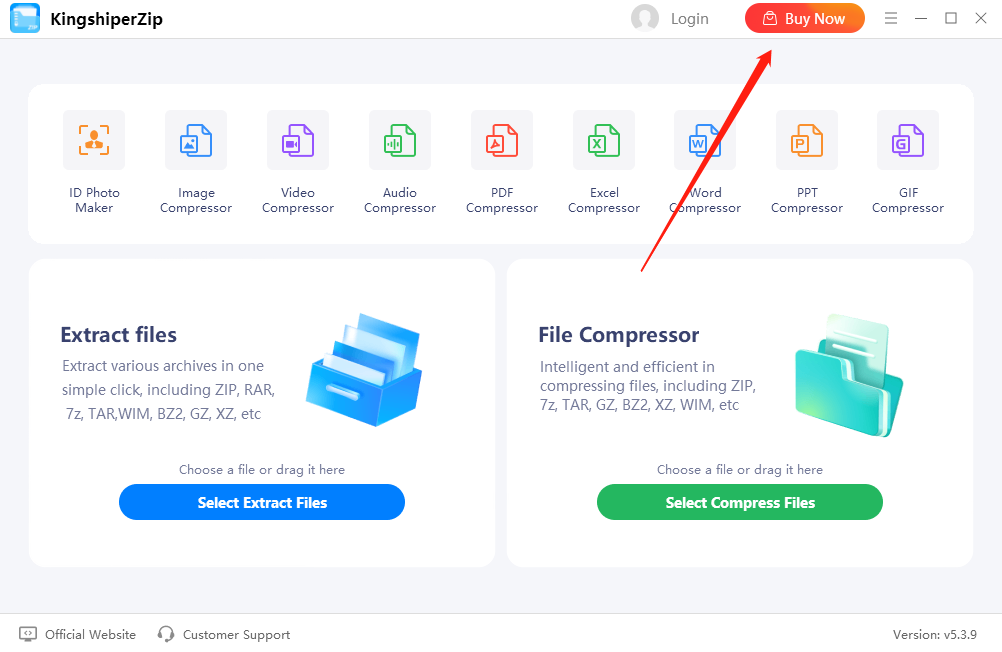Screen dimensions: 1002x652
Task: Open the Official Website link
Action: pos(77,634)
